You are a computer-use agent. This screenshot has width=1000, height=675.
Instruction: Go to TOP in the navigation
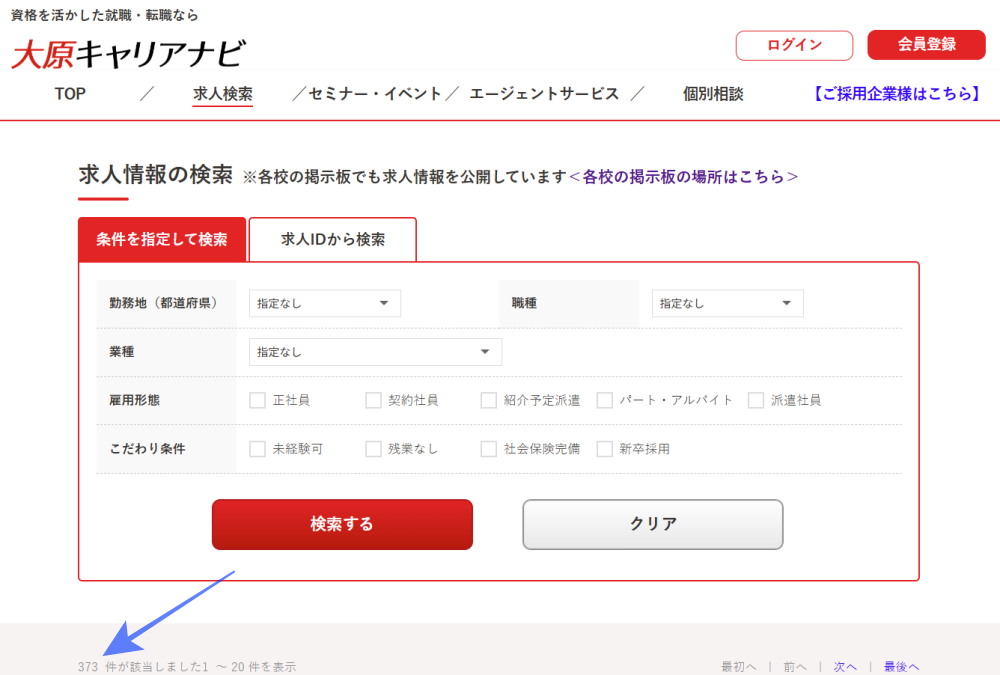[x=70, y=94]
